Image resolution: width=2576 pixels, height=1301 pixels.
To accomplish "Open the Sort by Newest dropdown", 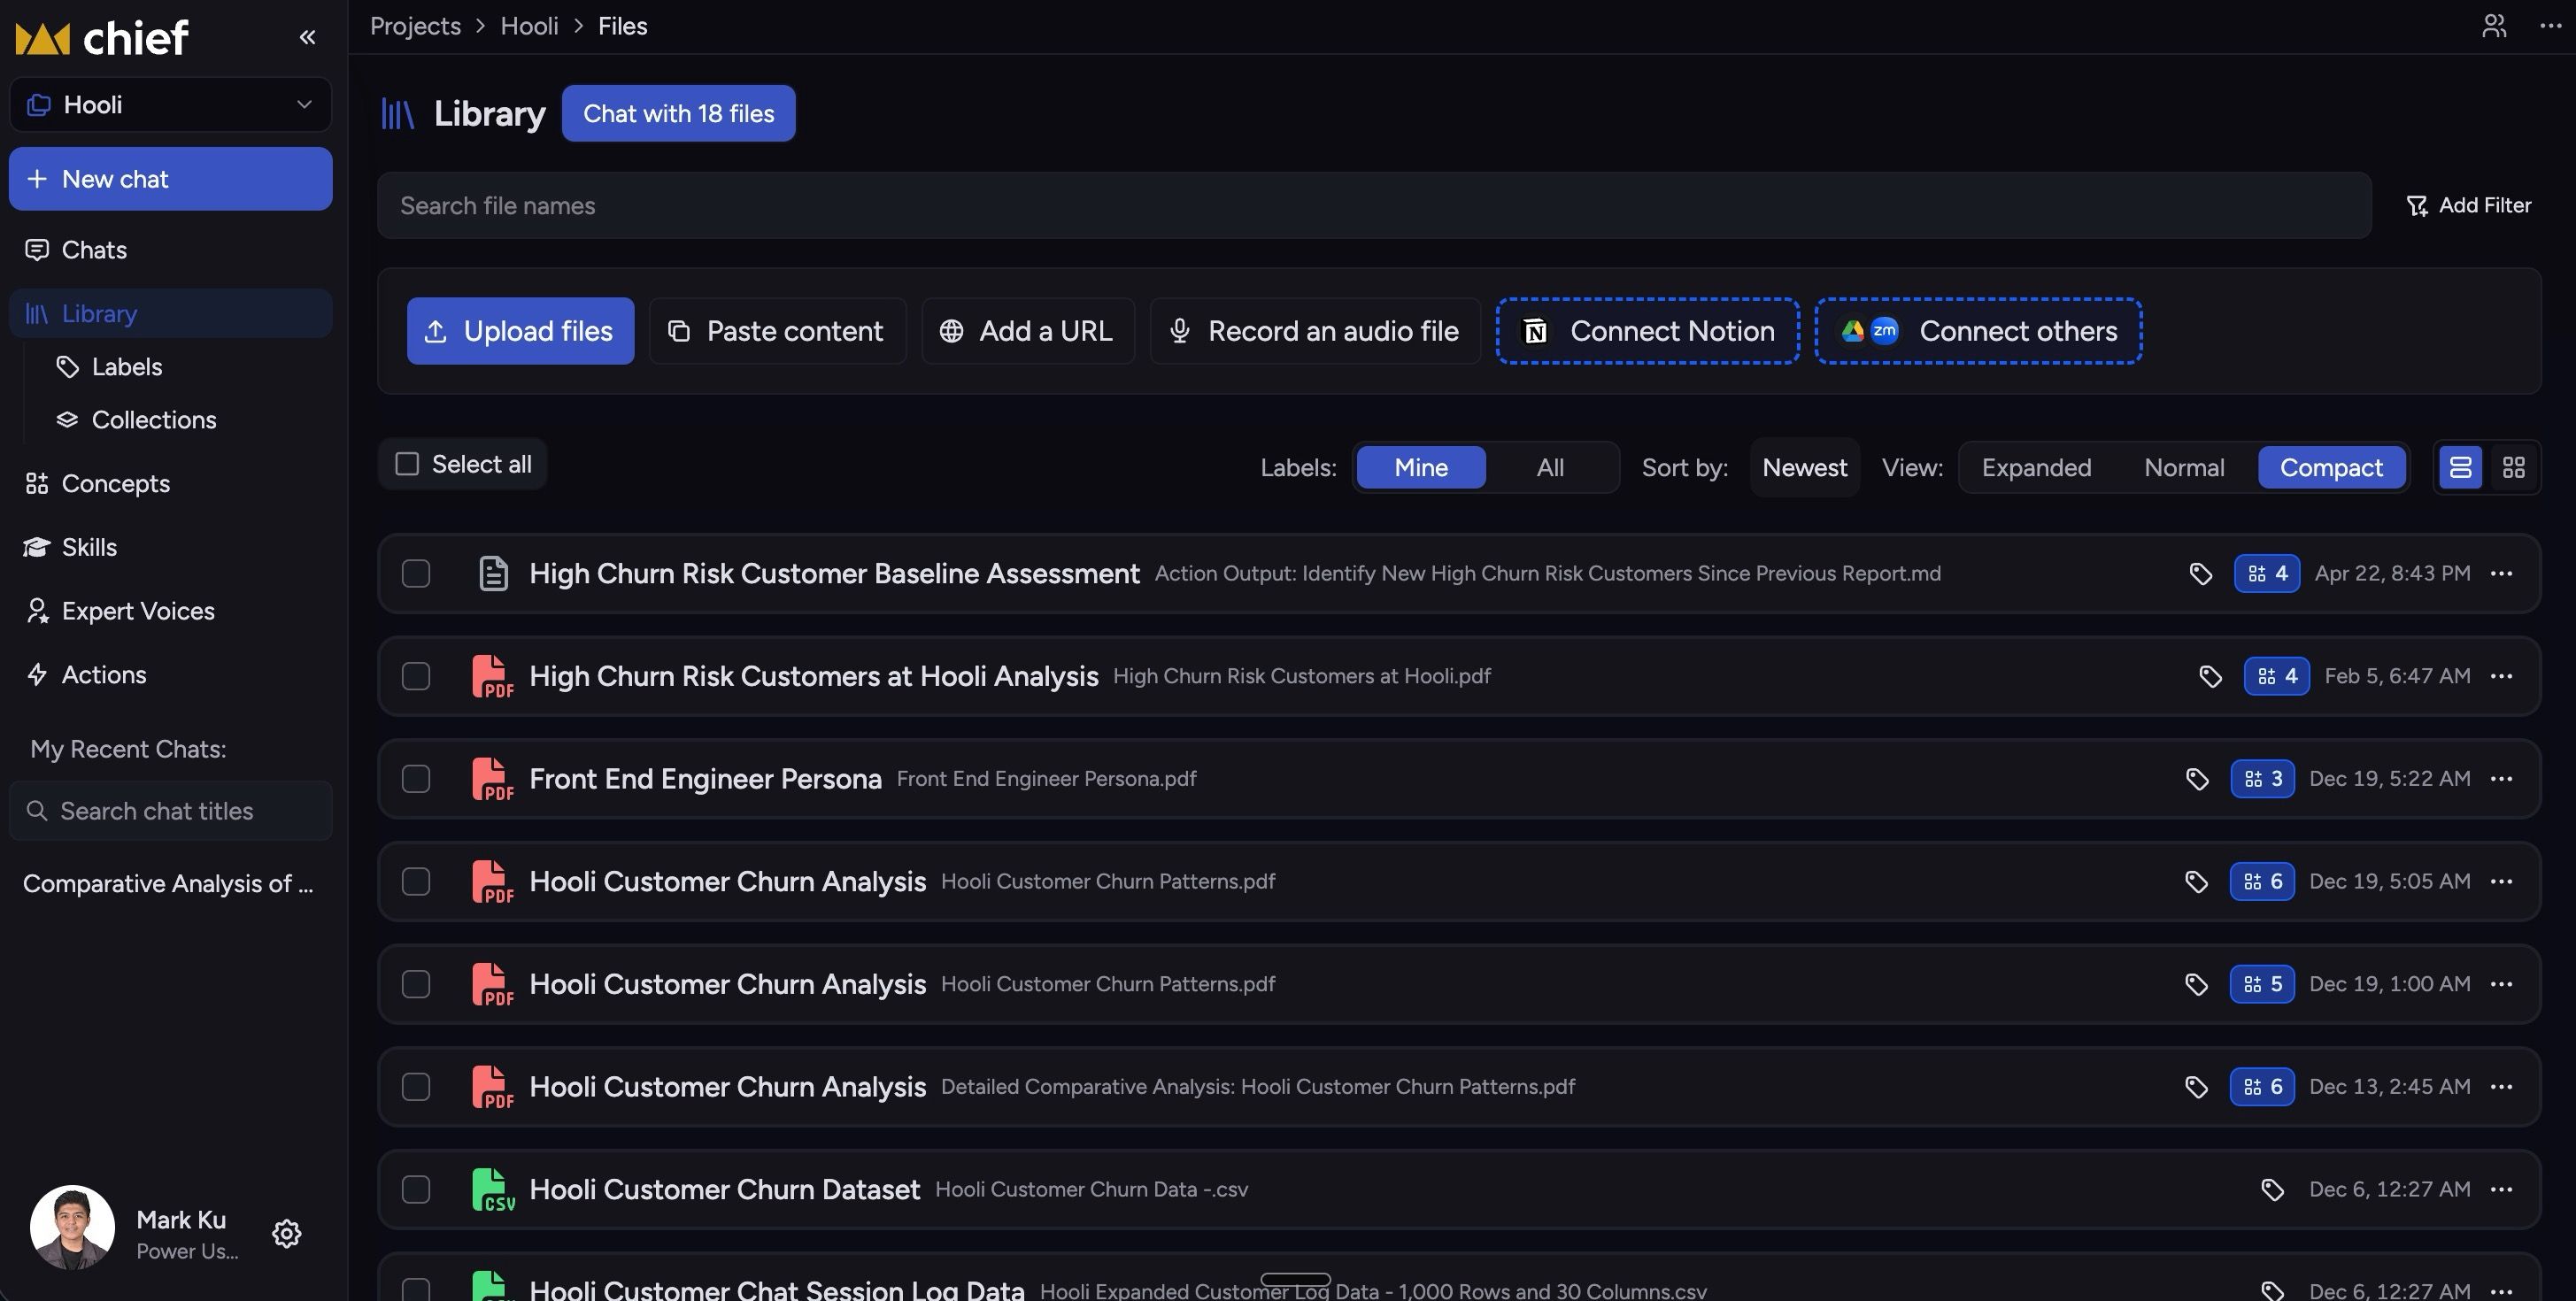I will [1804, 467].
